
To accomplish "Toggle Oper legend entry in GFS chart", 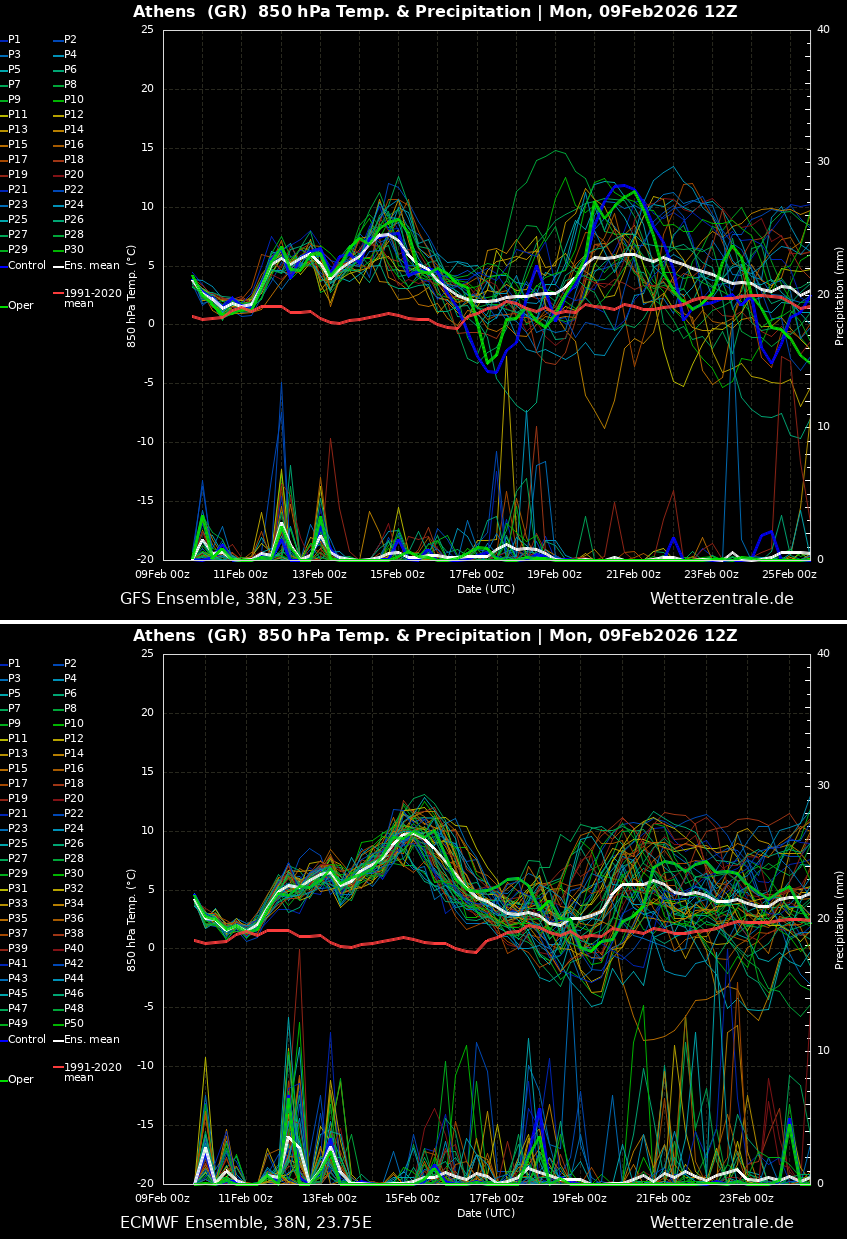I will click(20, 306).
